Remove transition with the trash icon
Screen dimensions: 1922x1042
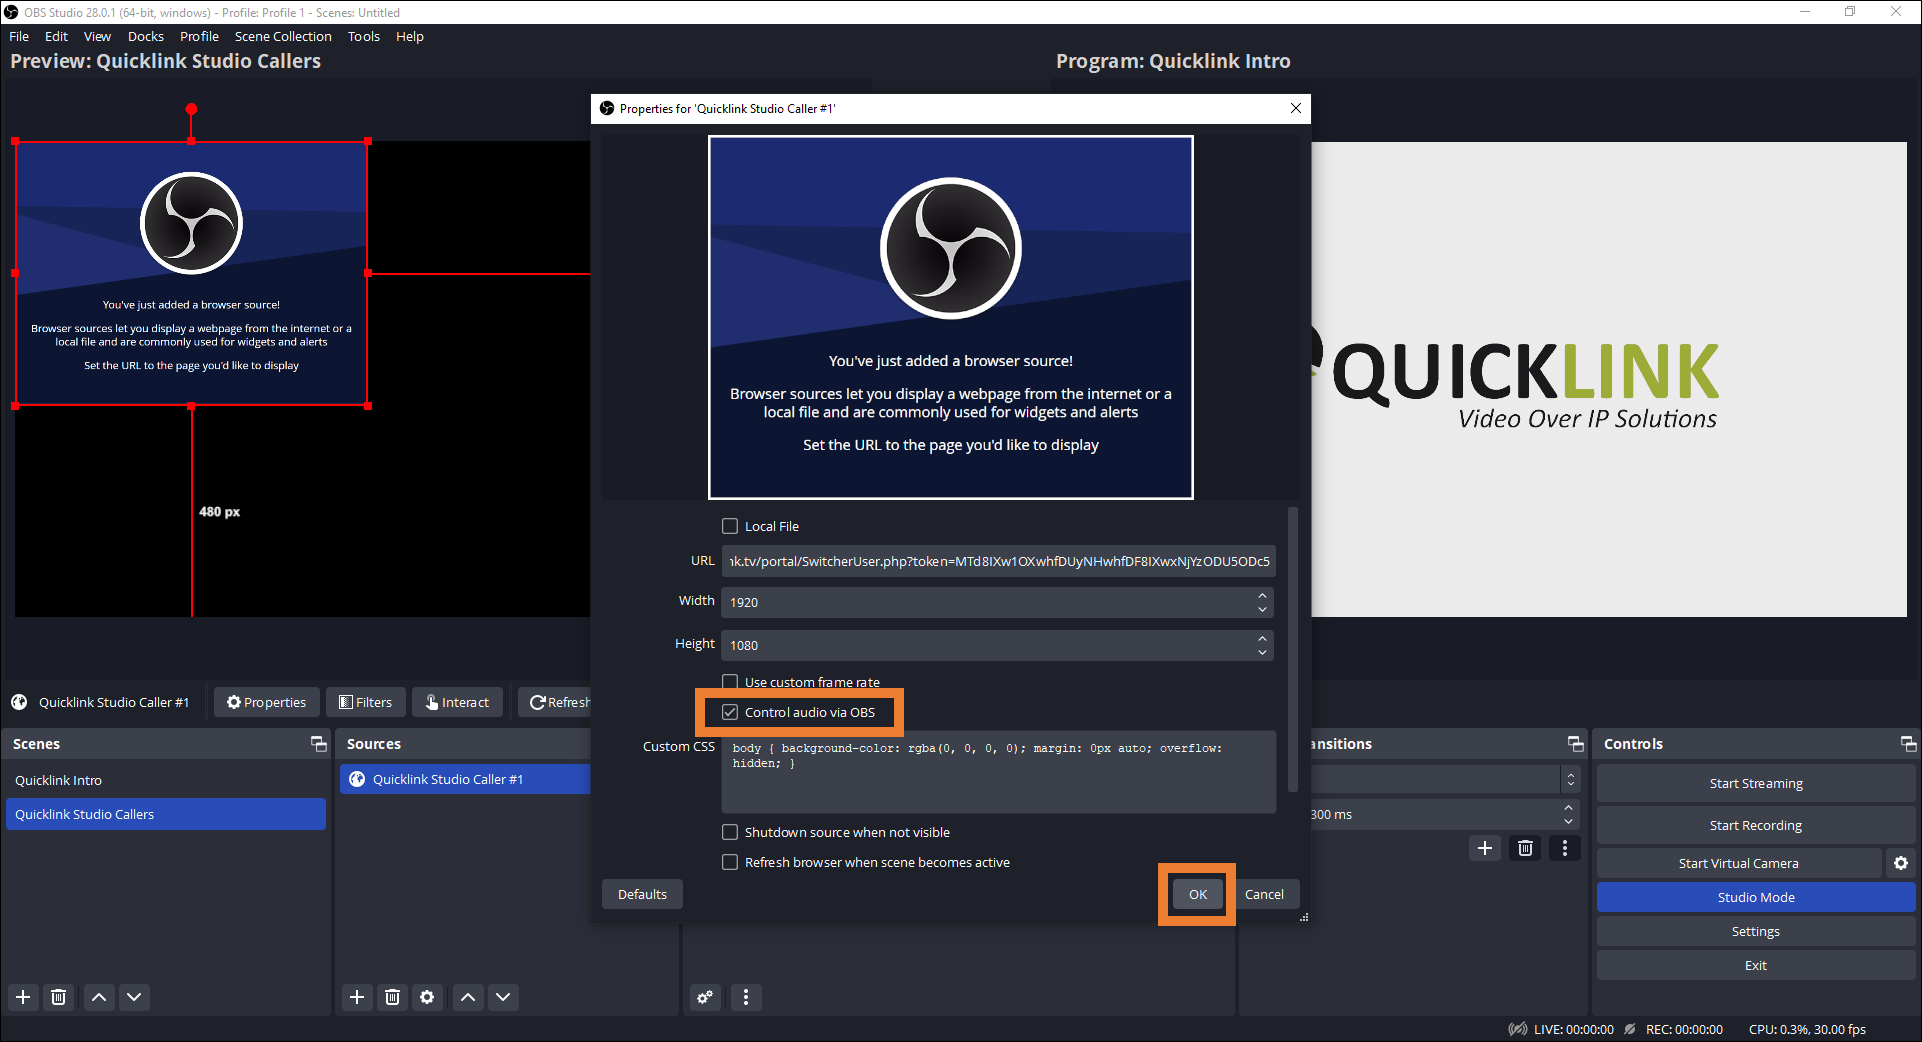1525,848
